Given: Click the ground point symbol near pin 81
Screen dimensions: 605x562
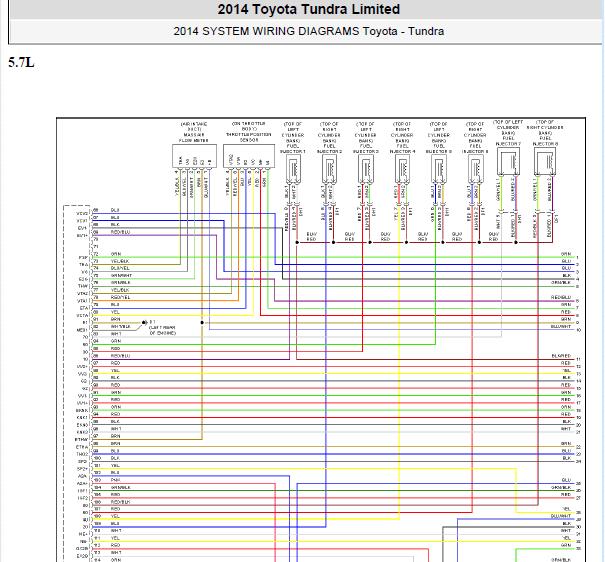Looking at the screenshot, I should (x=144, y=322).
